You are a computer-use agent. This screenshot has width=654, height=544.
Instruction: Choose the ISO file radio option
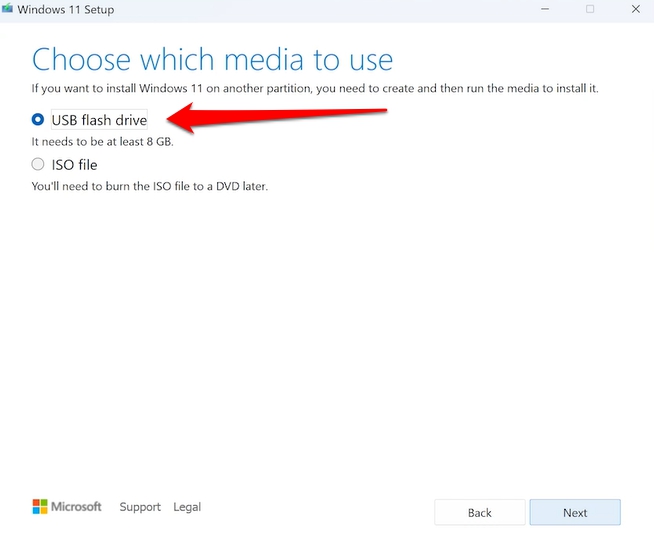point(38,164)
